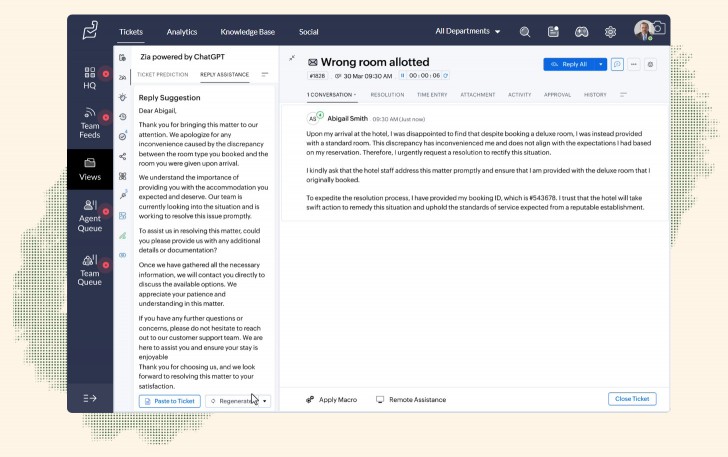The image size is (728, 457).
Task: Click the share icon in panel strip
Action: click(x=122, y=157)
